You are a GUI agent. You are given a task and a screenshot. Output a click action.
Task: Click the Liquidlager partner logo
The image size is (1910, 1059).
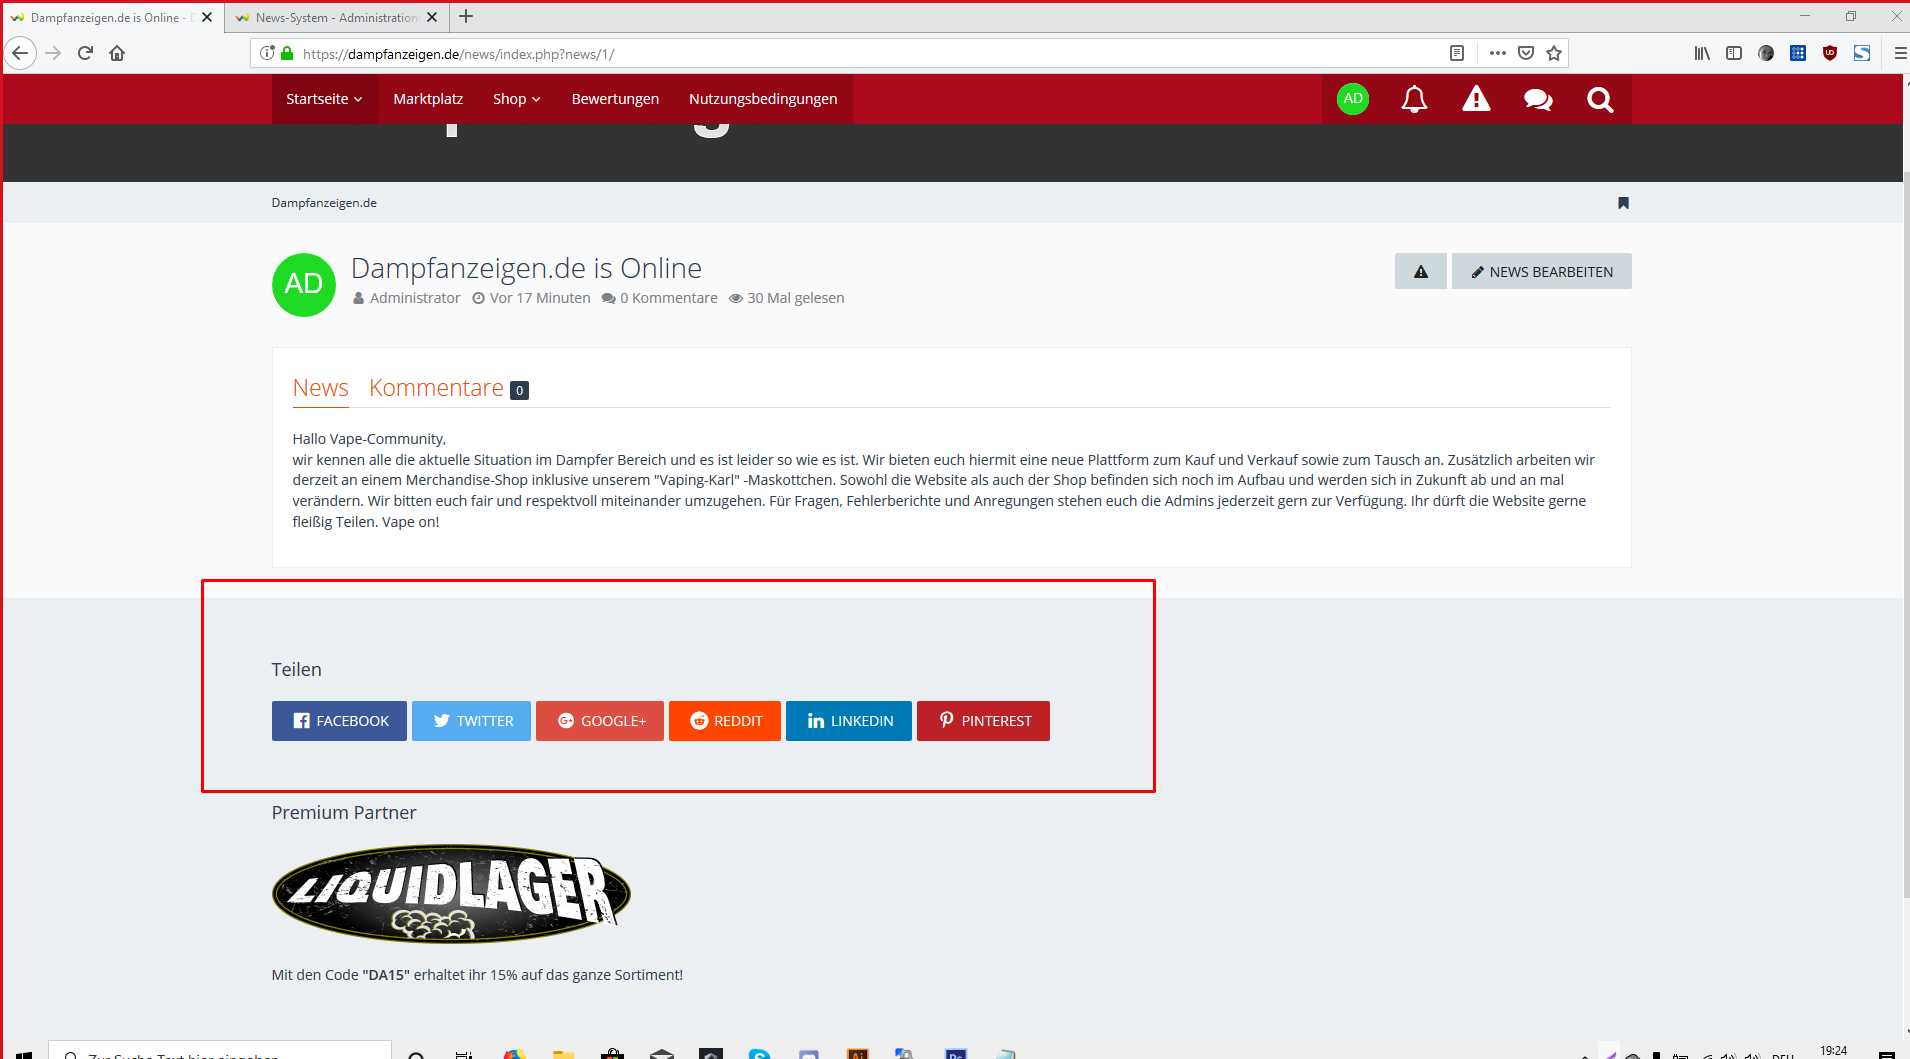pyautogui.click(x=451, y=893)
